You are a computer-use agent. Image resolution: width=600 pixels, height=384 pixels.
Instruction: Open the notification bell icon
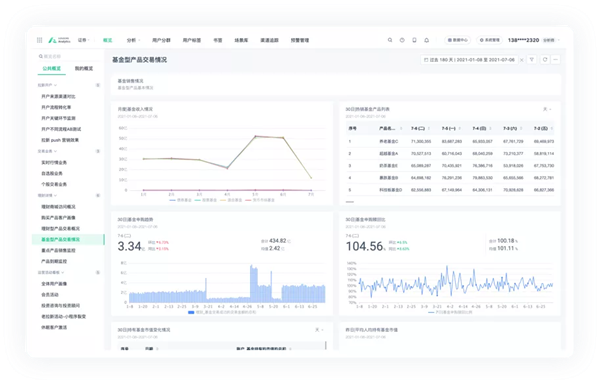click(427, 40)
